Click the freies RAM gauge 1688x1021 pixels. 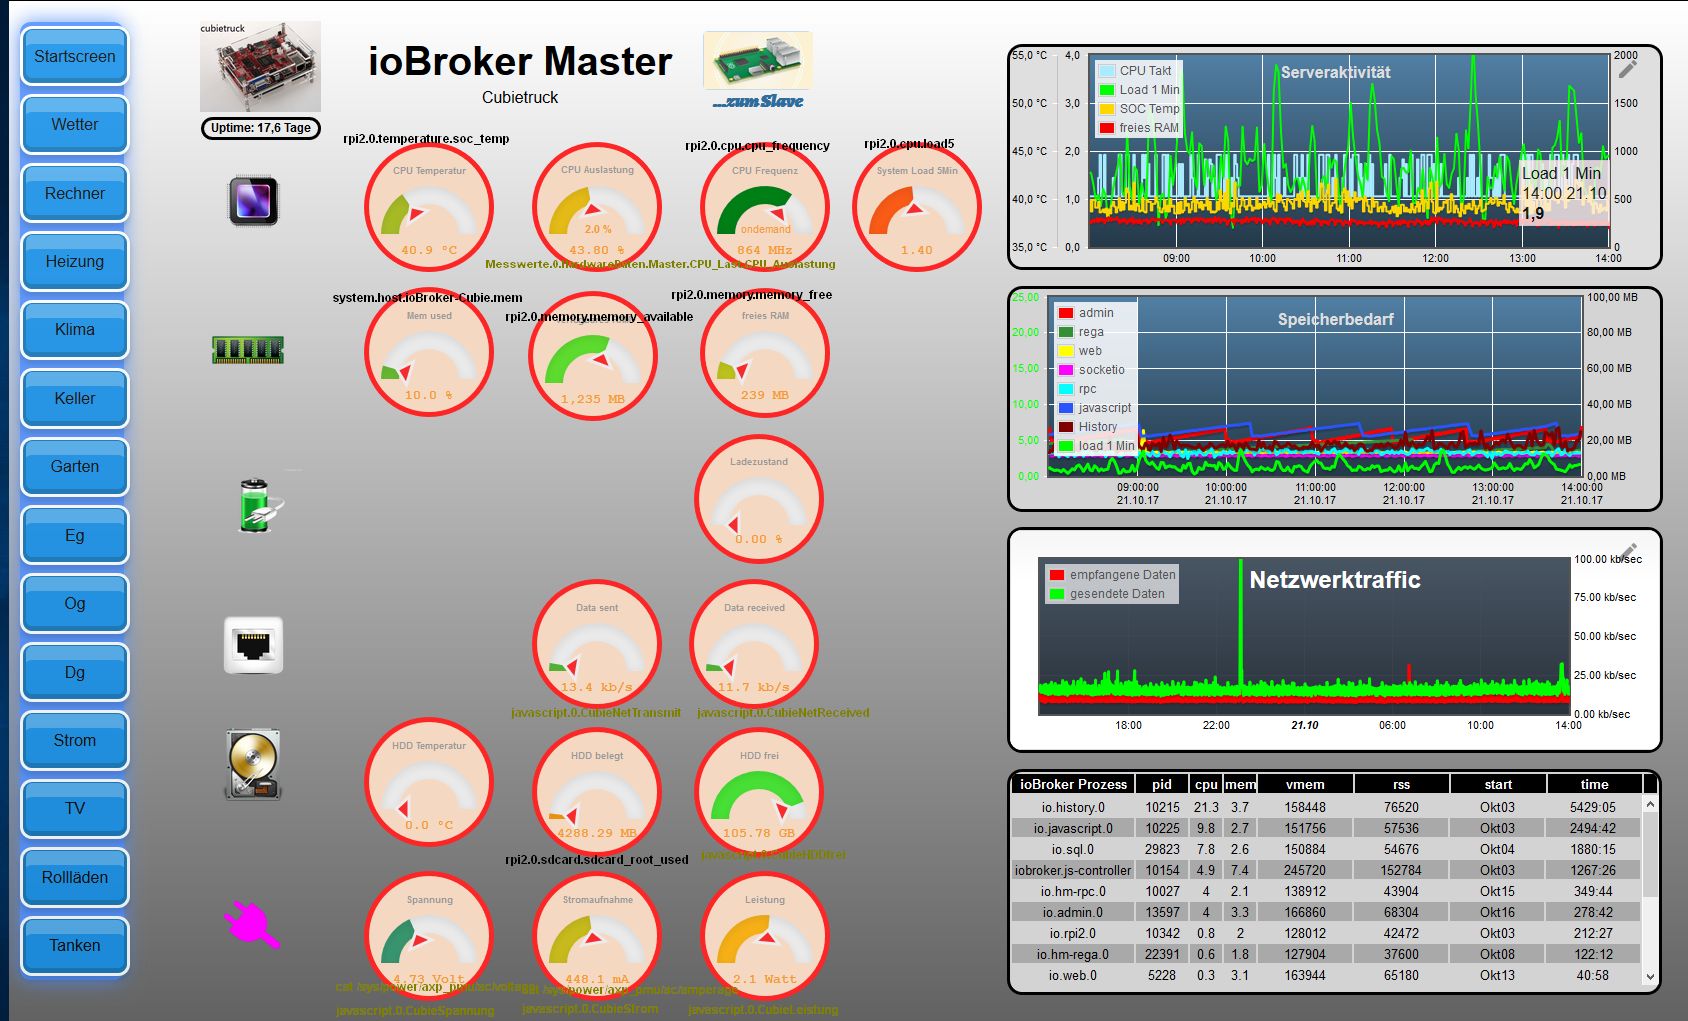(x=765, y=352)
